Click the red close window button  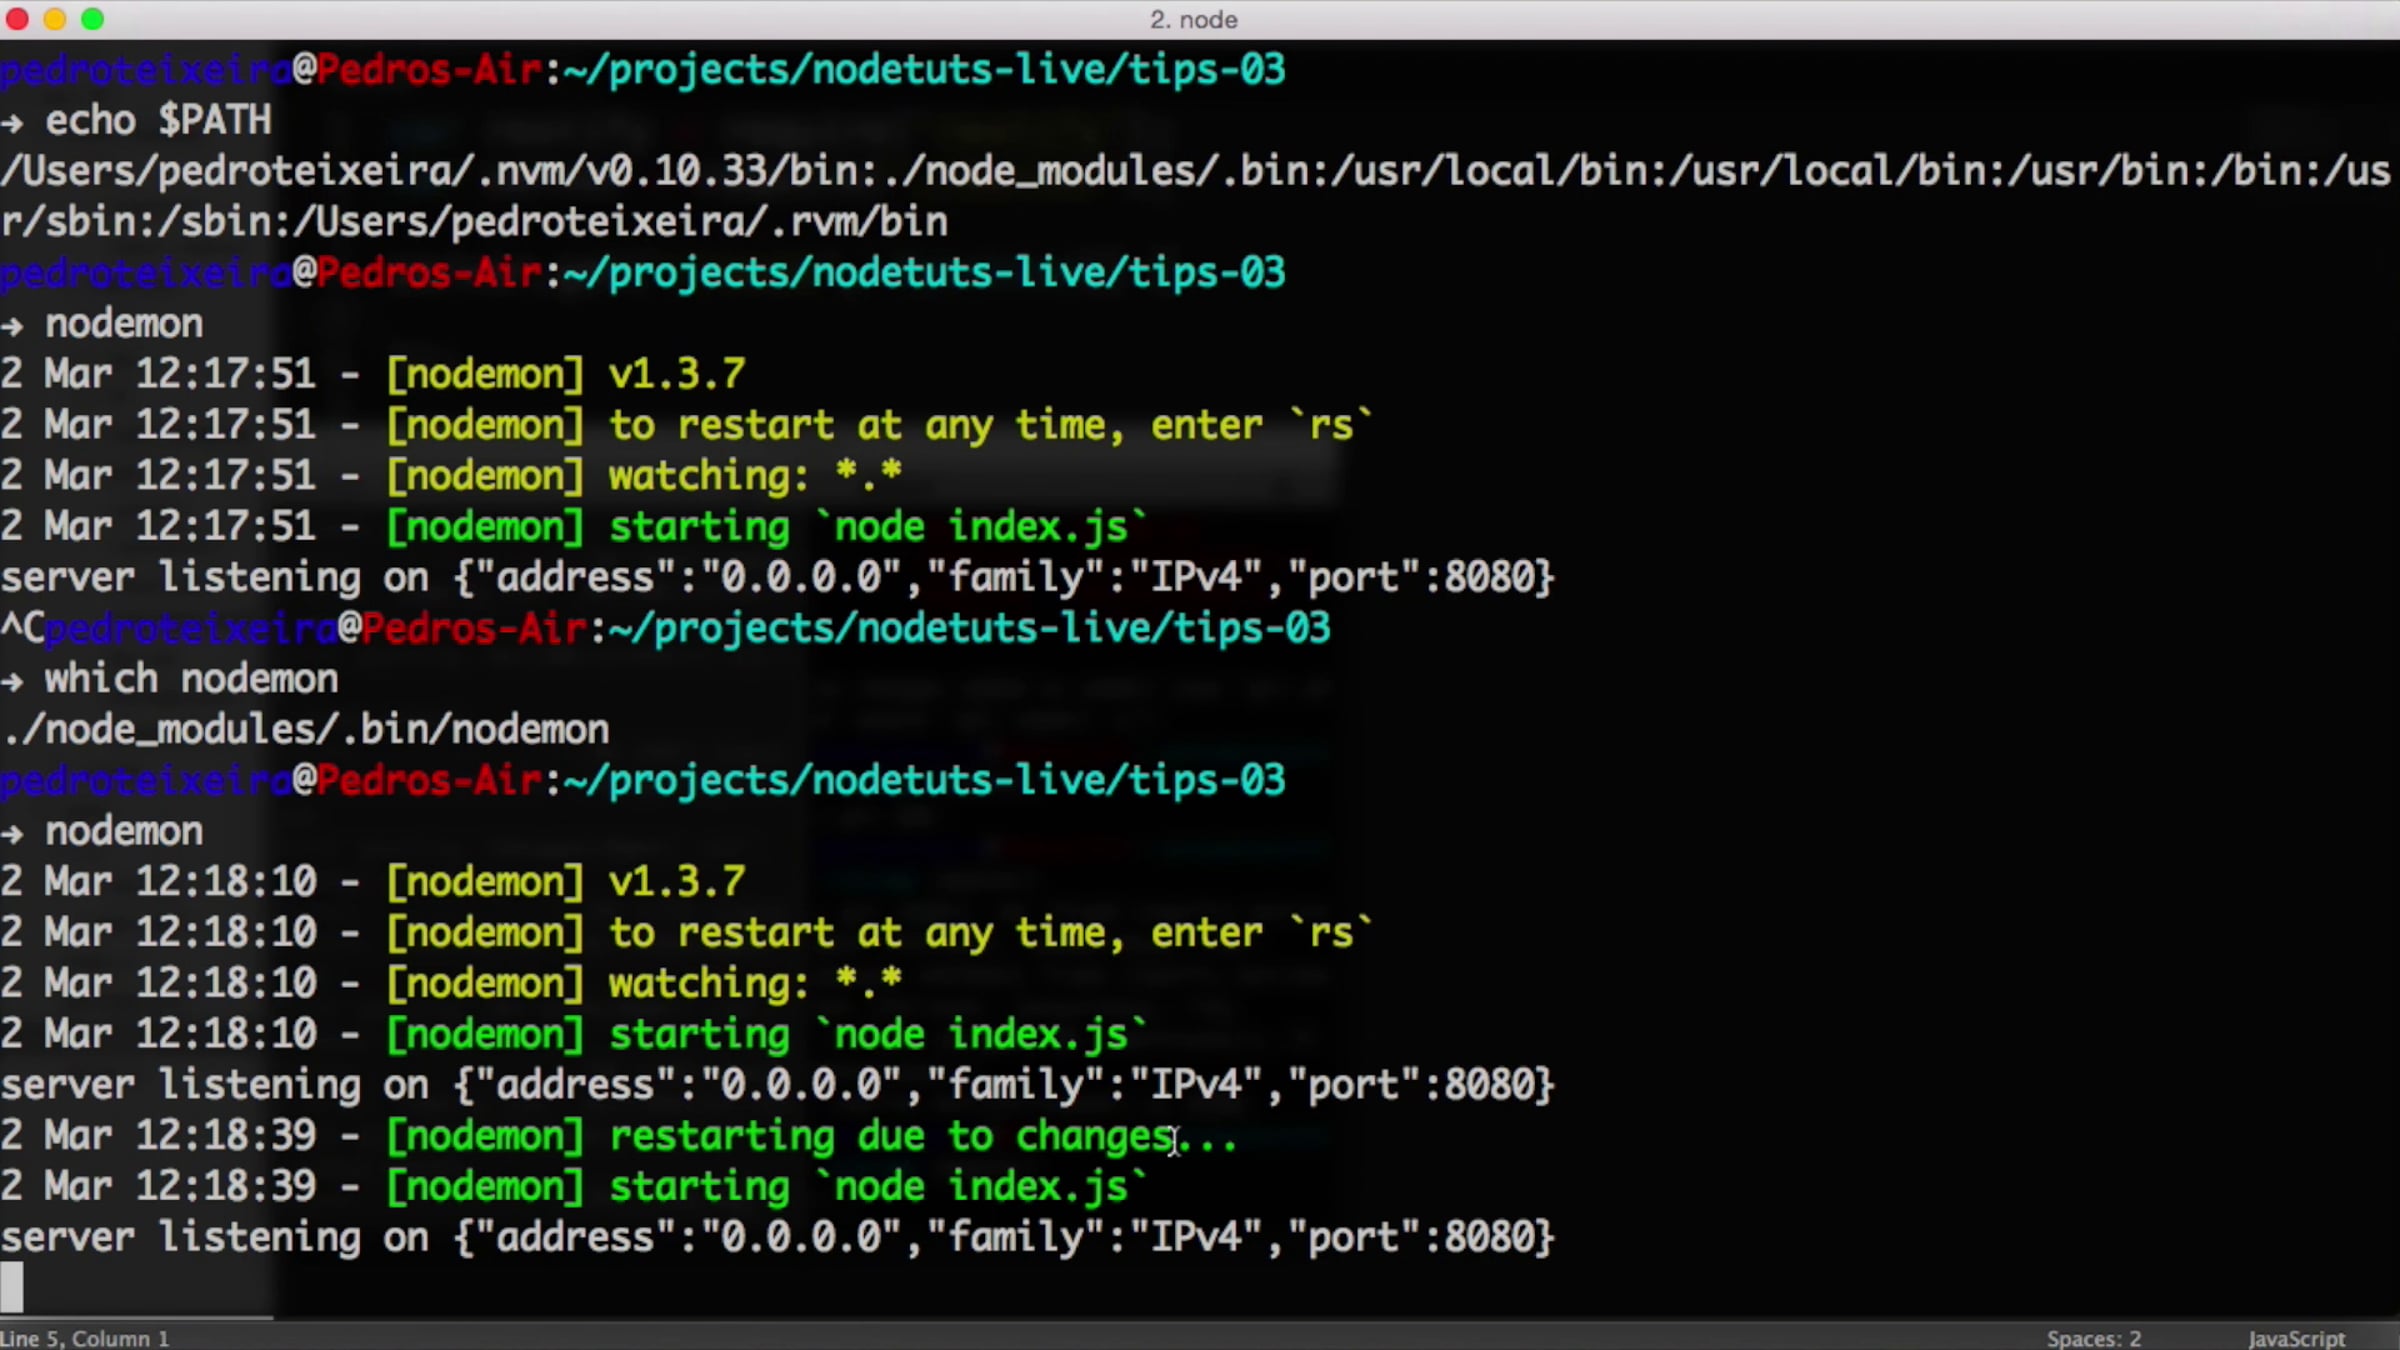click(17, 19)
